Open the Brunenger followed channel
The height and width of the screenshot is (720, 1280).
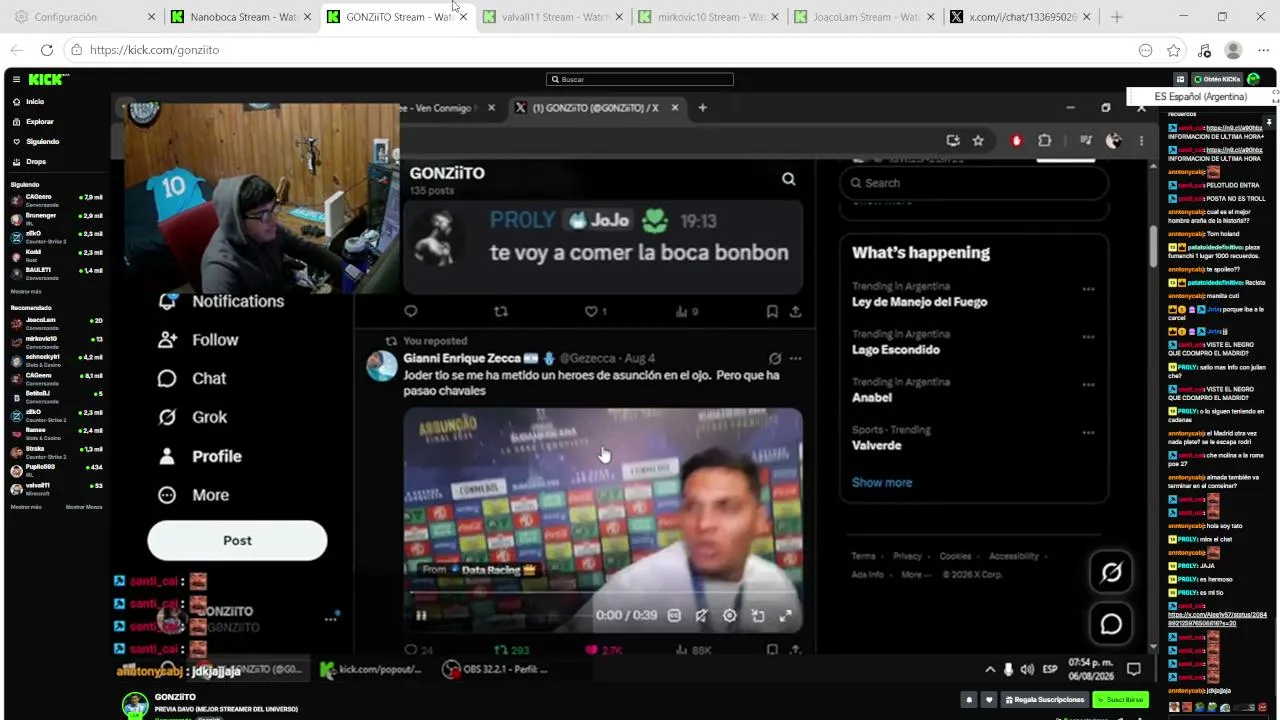click(x=56, y=218)
